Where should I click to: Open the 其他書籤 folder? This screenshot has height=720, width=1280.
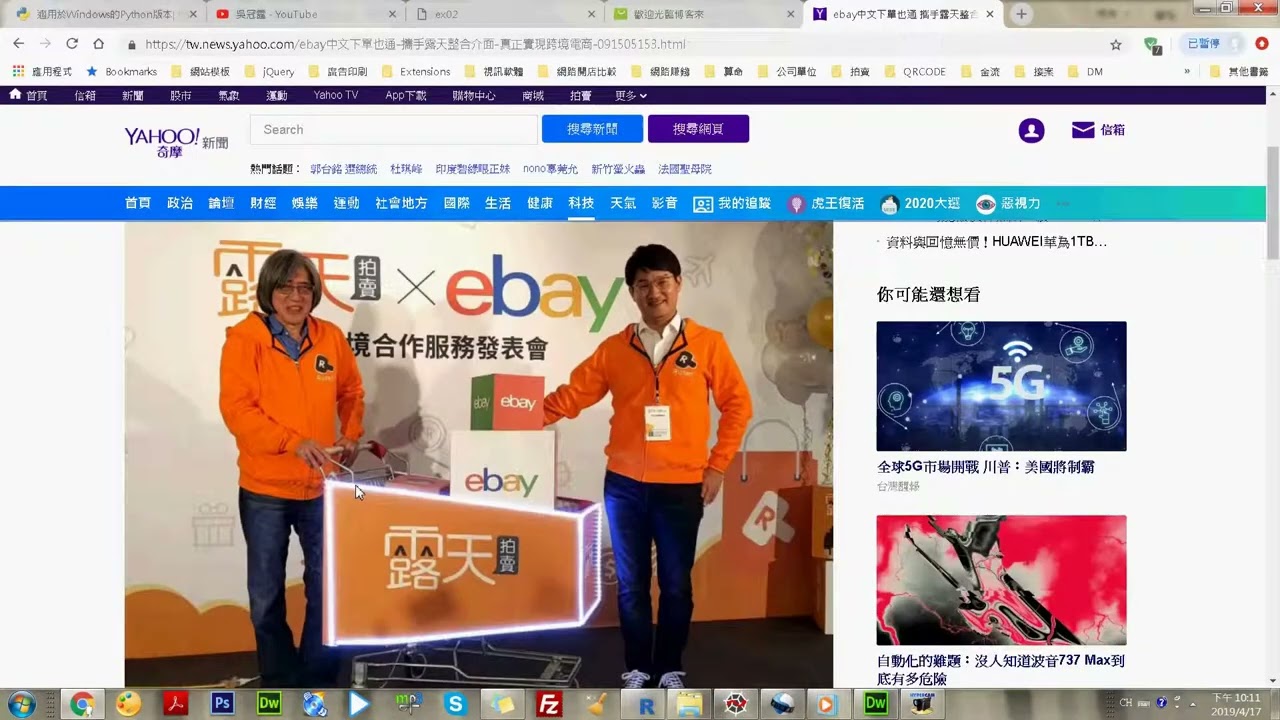pyautogui.click(x=1238, y=71)
